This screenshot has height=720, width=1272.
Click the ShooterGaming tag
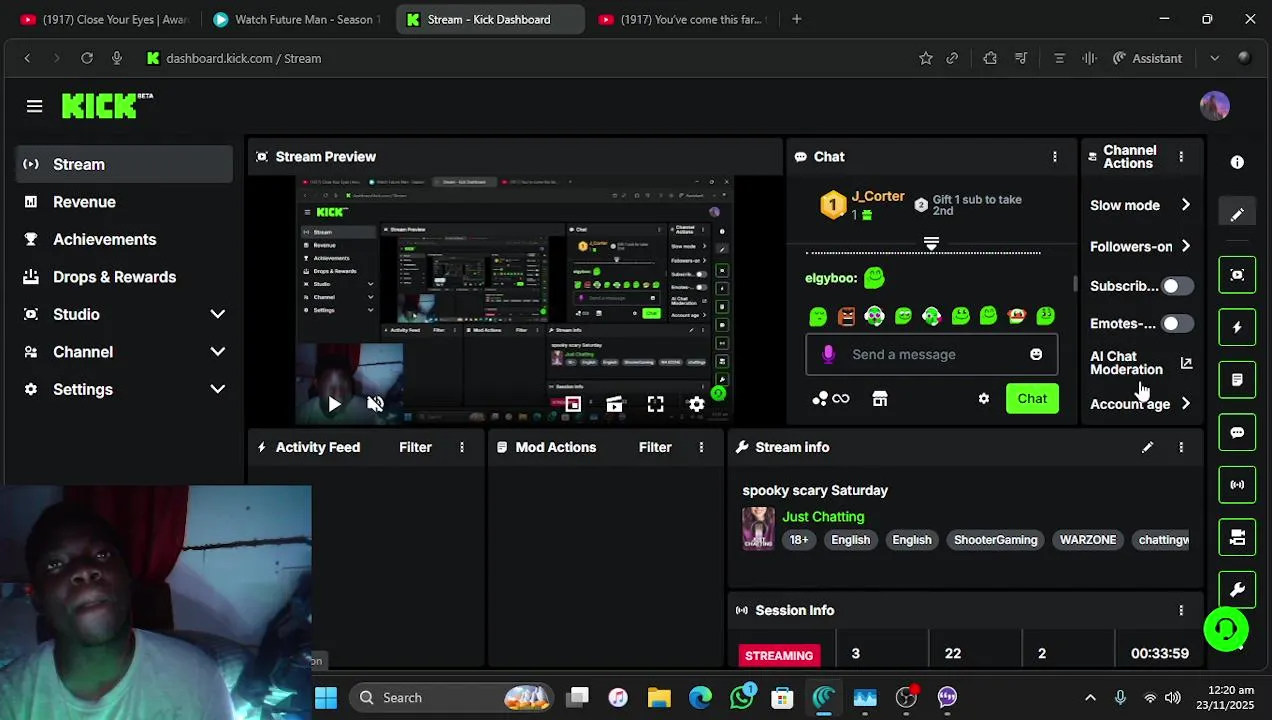995,540
